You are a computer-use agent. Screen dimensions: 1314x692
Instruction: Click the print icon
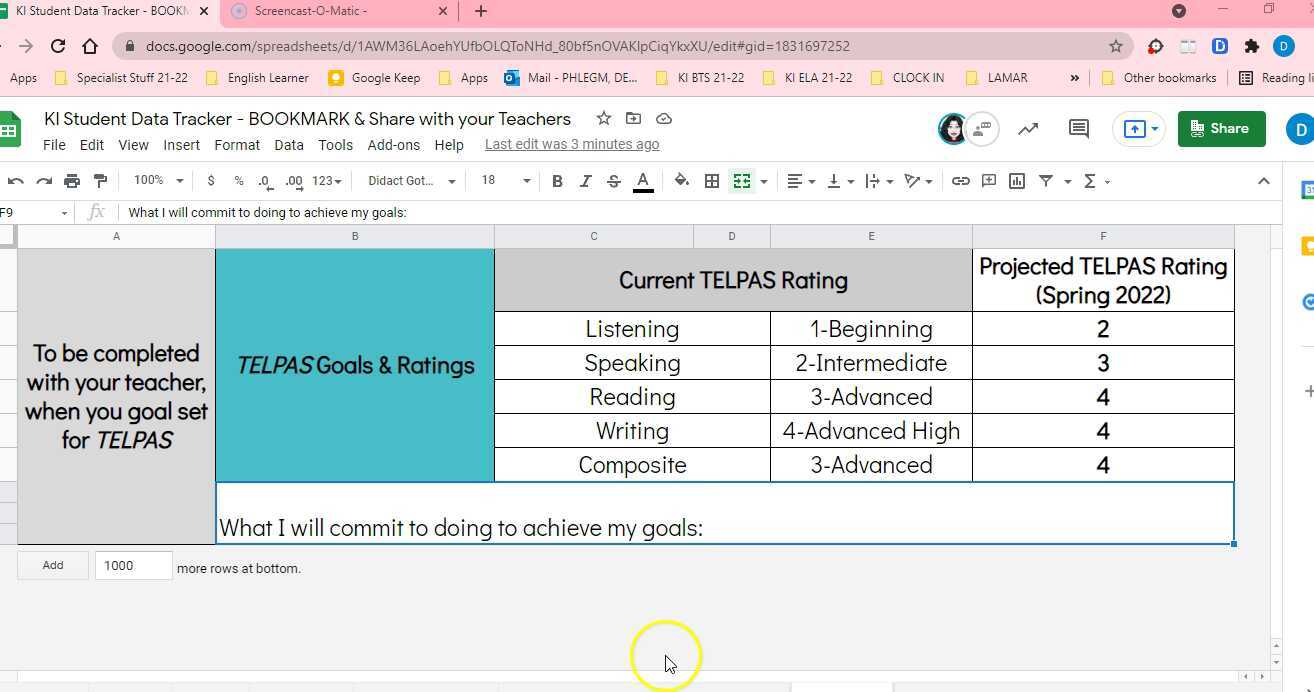pos(71,181)
